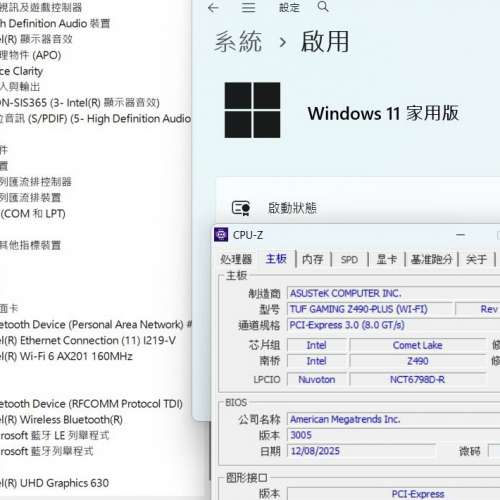Click the Comet Lake chipset value
Viewport: 500px width, 500px height.
click(417, 345)
